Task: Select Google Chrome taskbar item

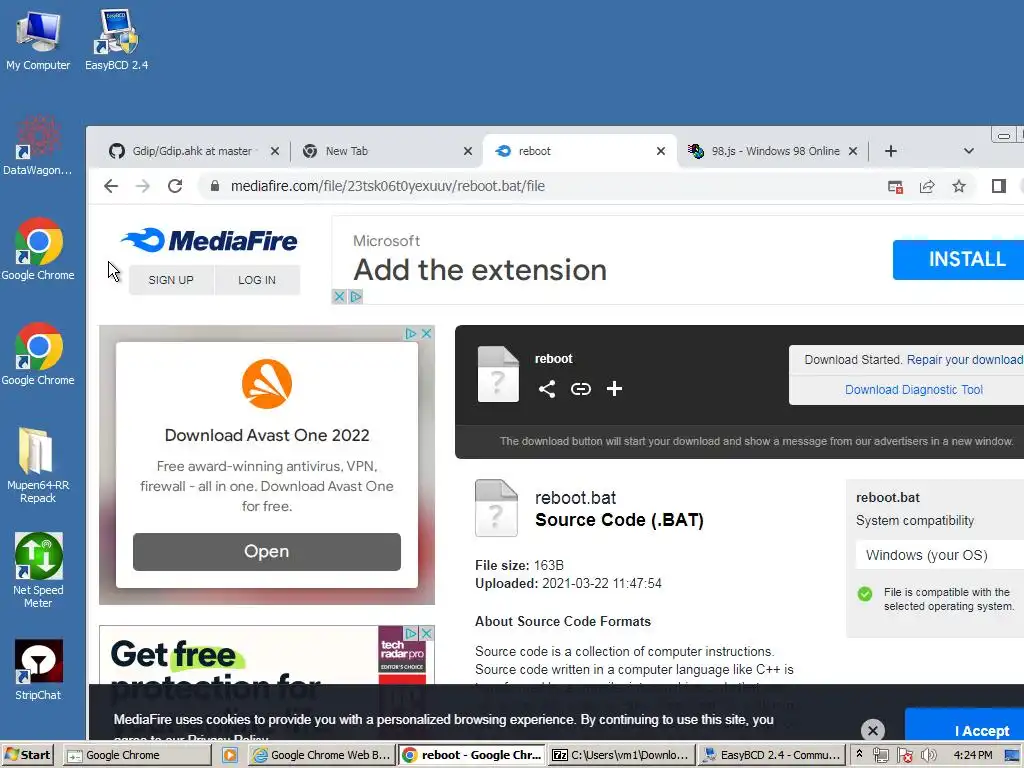Action: point(137,755)
